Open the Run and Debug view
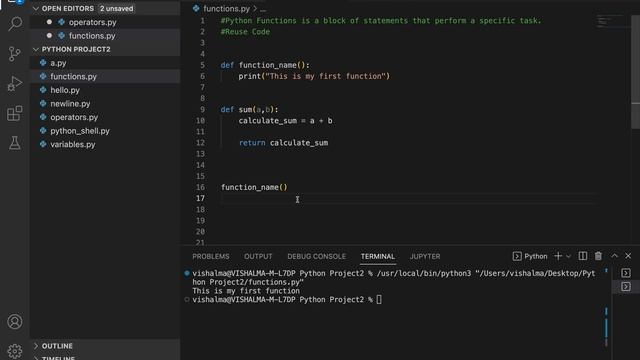 [x=15, y=83]
